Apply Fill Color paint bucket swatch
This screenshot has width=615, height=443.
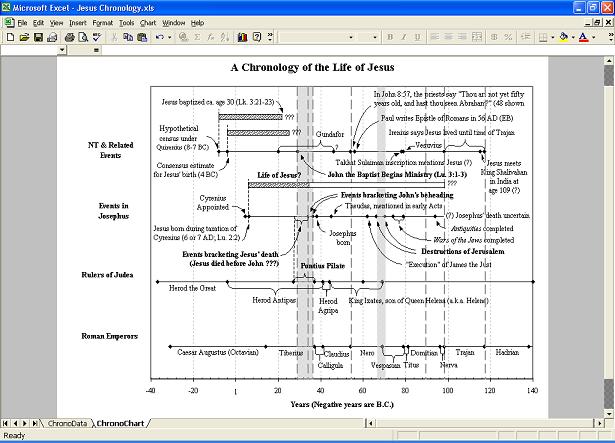pos(564,37)
